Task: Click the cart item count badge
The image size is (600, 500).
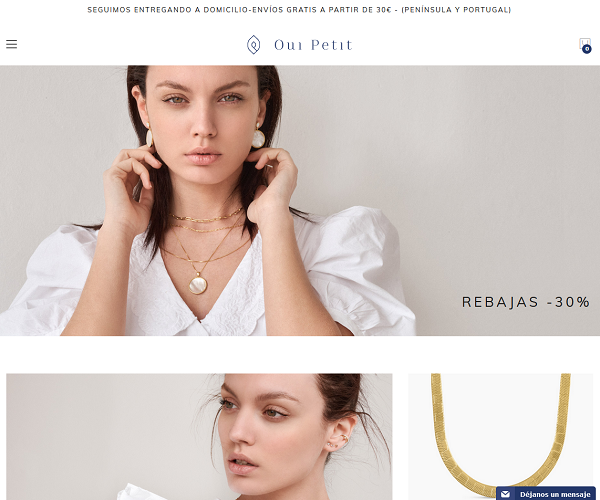Action: [x=587, y=49]
